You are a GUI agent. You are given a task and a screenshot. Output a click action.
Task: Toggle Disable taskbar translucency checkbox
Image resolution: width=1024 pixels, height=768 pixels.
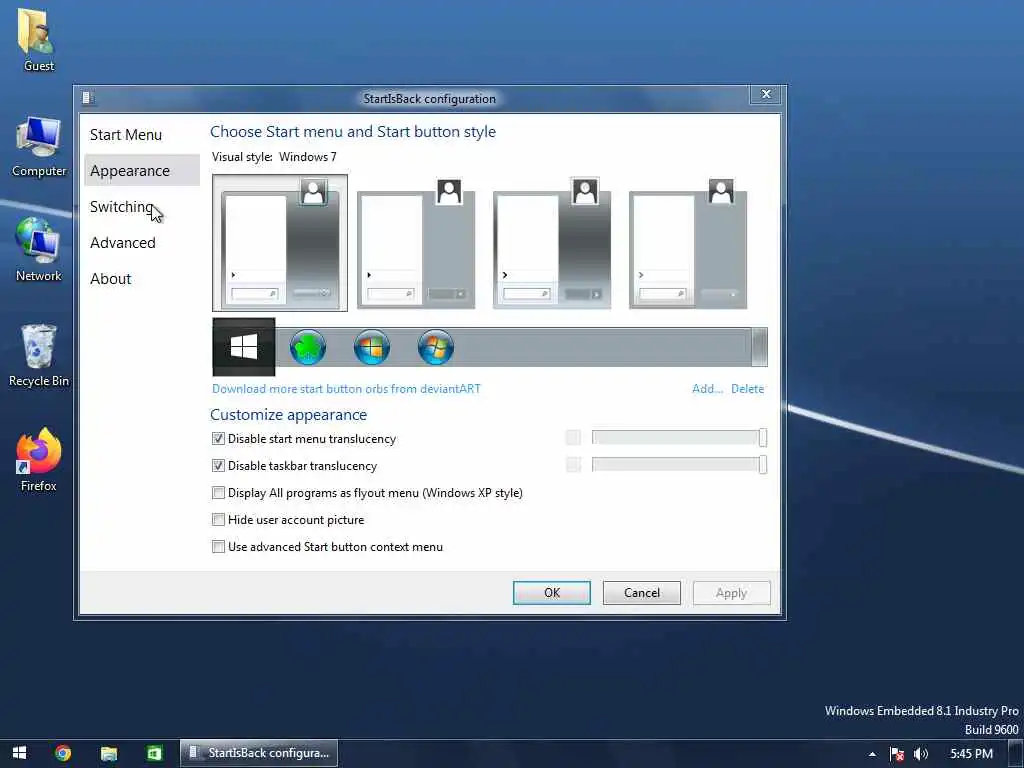(x=218, y=466)
